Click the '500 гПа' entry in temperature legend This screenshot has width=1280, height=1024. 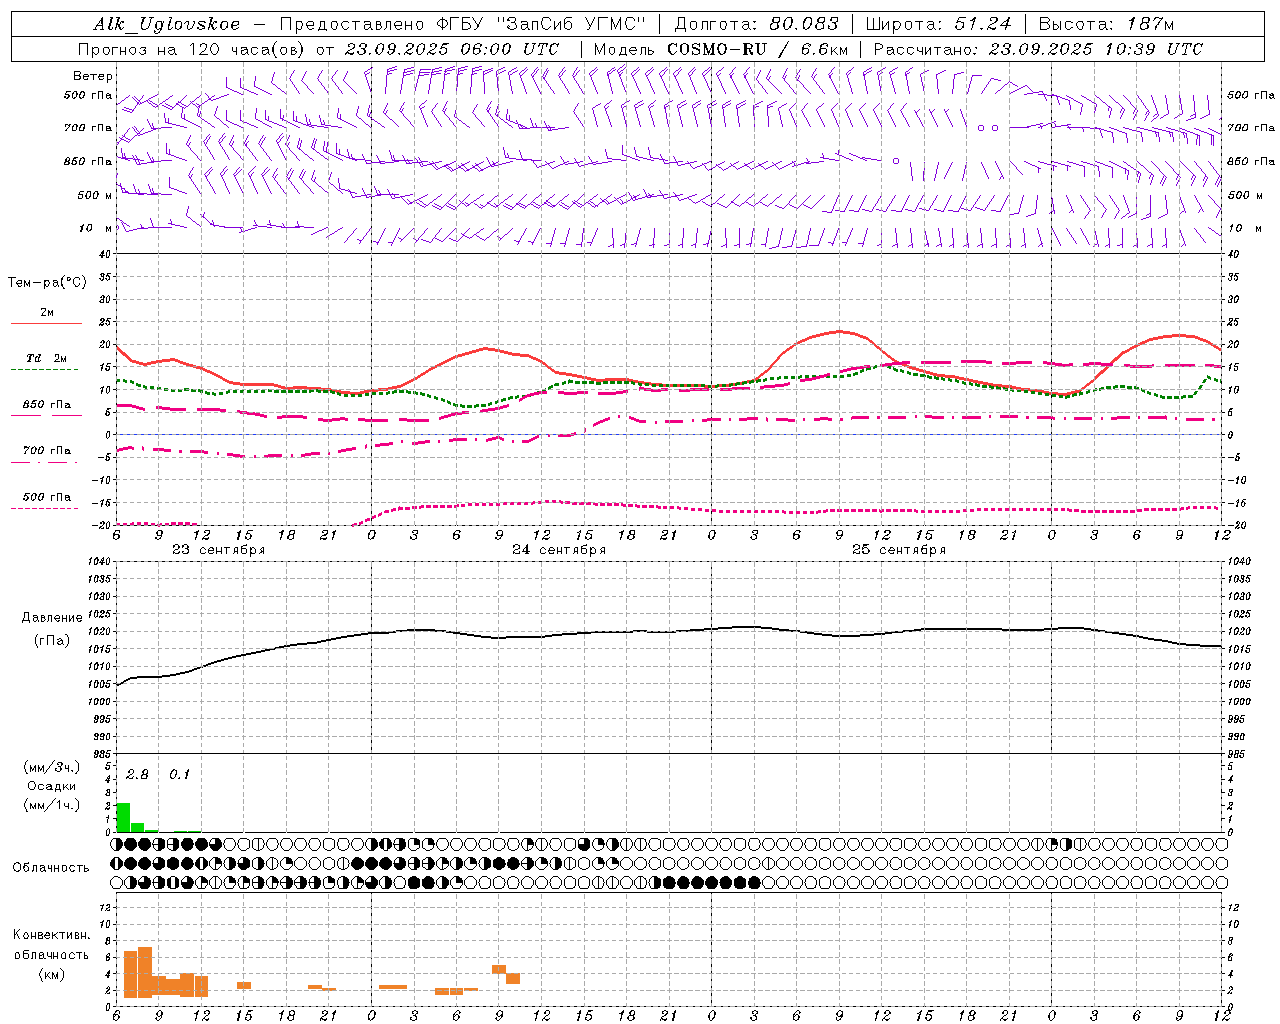click(47, 497)
